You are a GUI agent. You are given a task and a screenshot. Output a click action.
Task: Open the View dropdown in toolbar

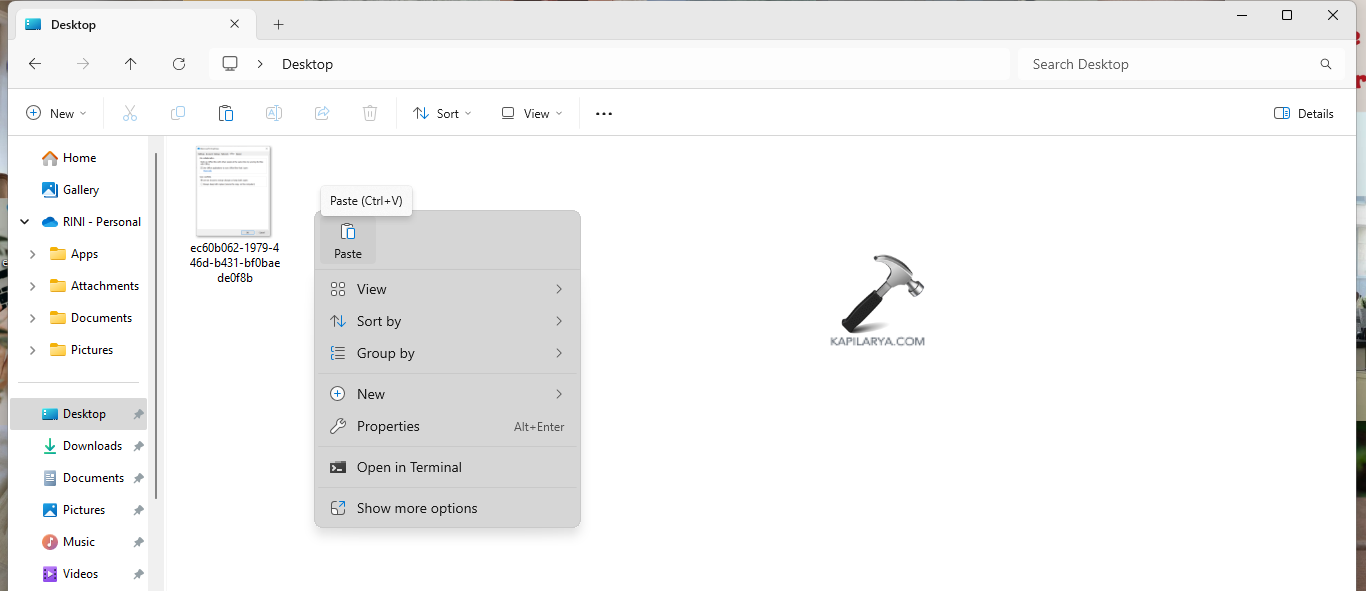532,114
